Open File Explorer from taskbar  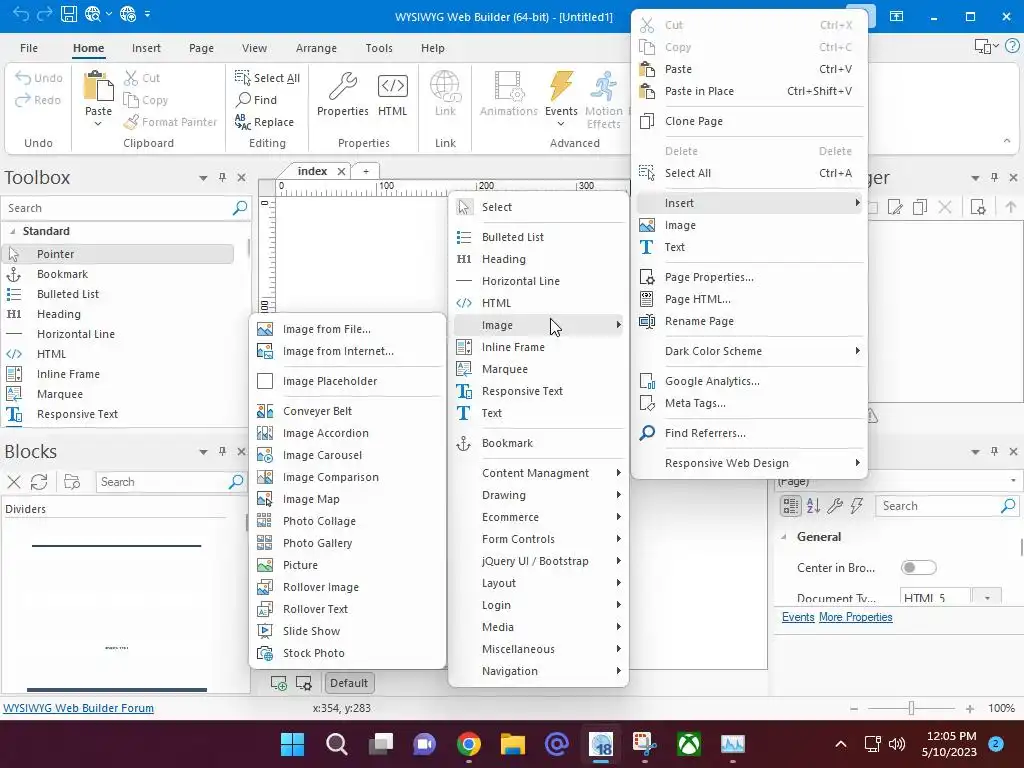click(513, 744)
